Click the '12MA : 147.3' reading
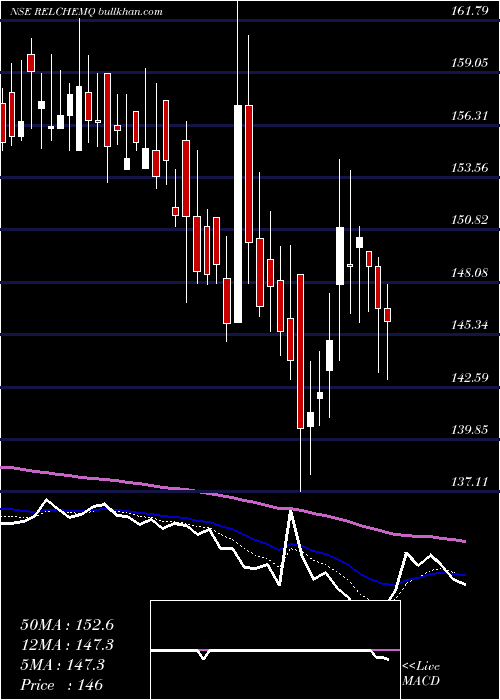 click(67, 645)
